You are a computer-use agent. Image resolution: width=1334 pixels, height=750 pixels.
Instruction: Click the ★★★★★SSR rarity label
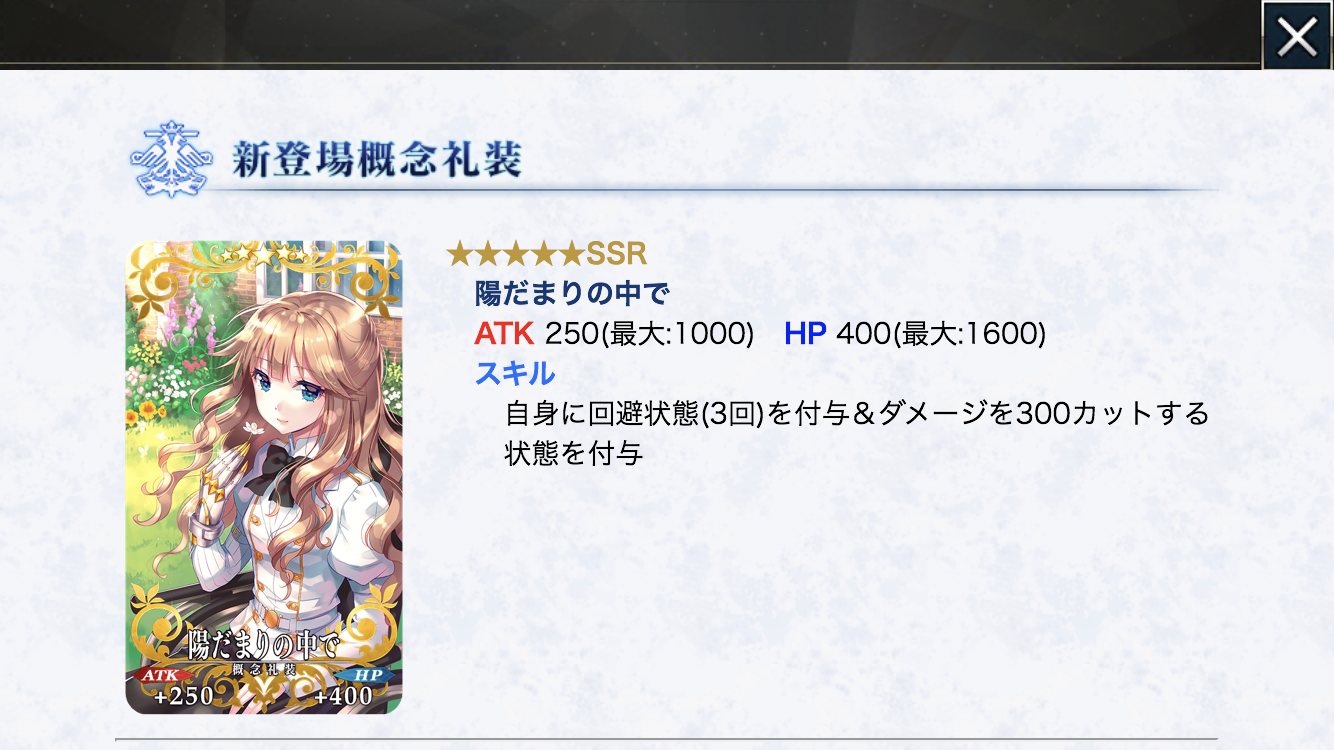[548, 253]
